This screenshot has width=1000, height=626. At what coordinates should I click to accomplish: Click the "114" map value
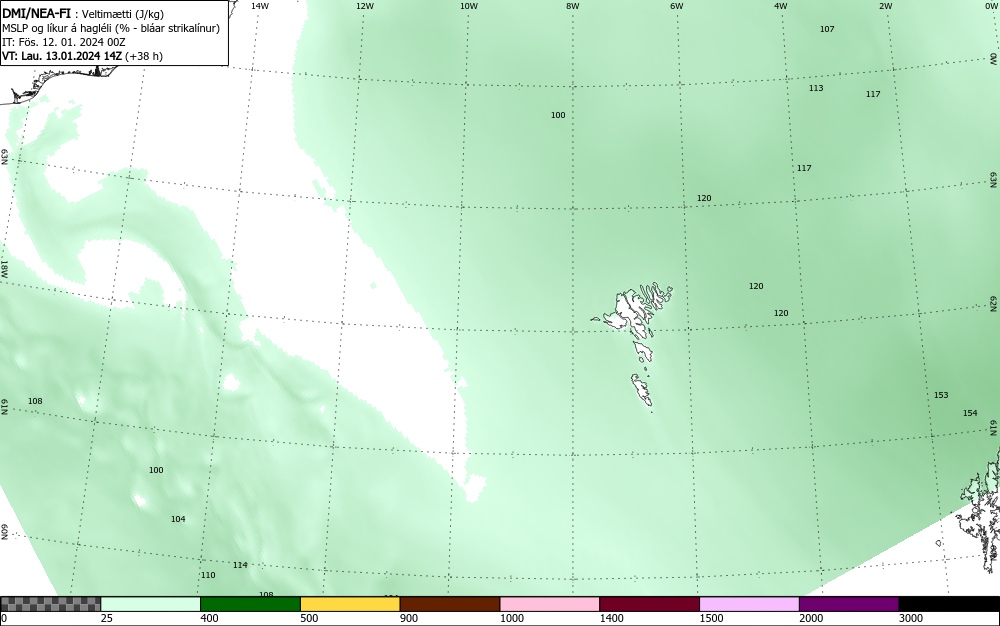tap(240, 565)
